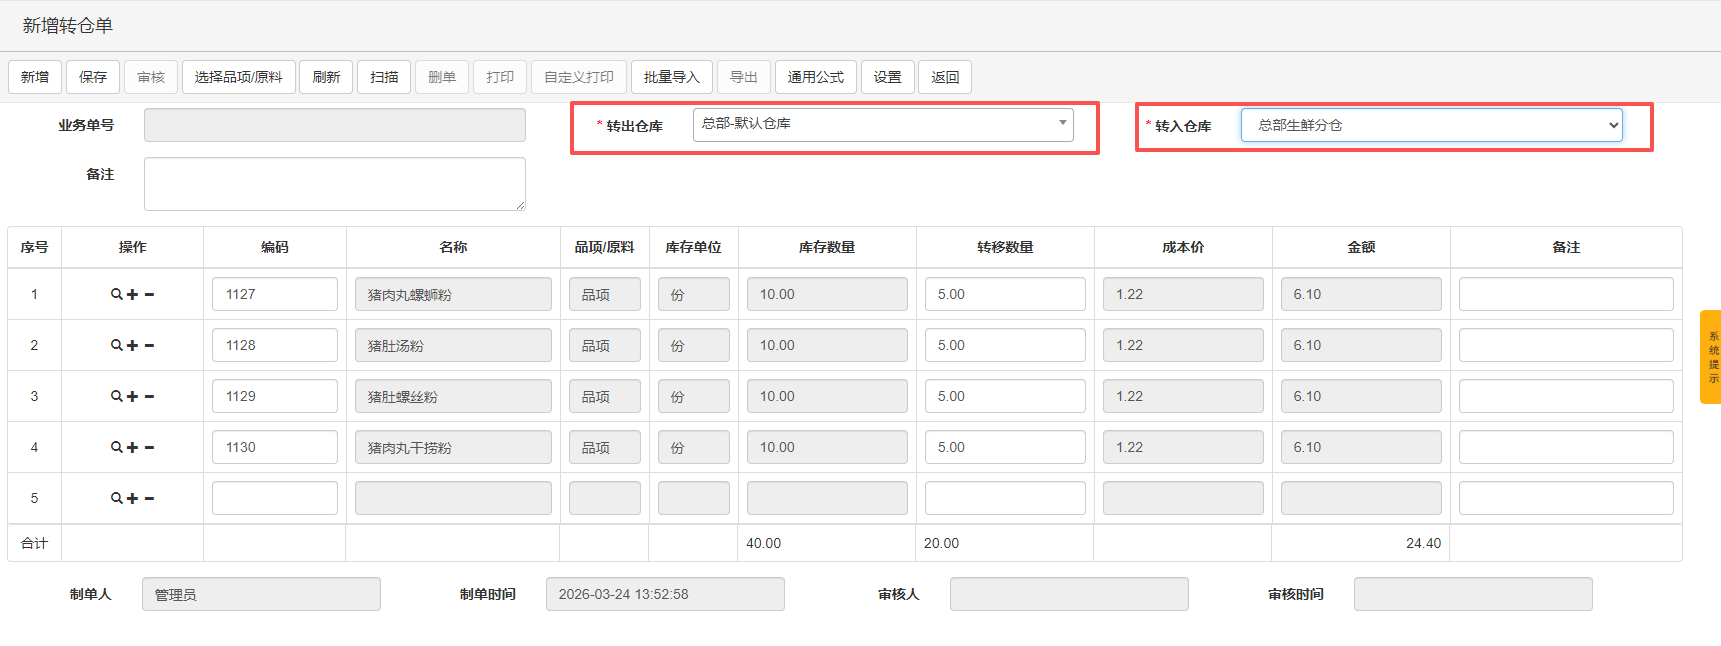Click the plus icon in row 2

coord(132,345)
